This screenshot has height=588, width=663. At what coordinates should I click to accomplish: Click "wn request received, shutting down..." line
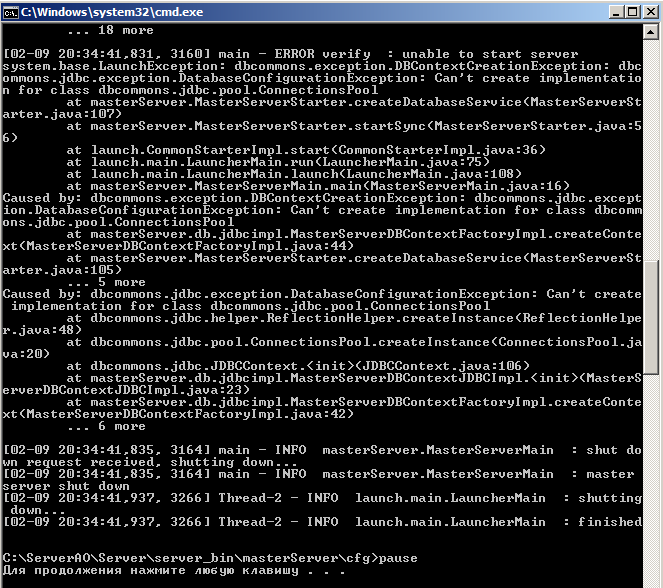tap(150, 462)
